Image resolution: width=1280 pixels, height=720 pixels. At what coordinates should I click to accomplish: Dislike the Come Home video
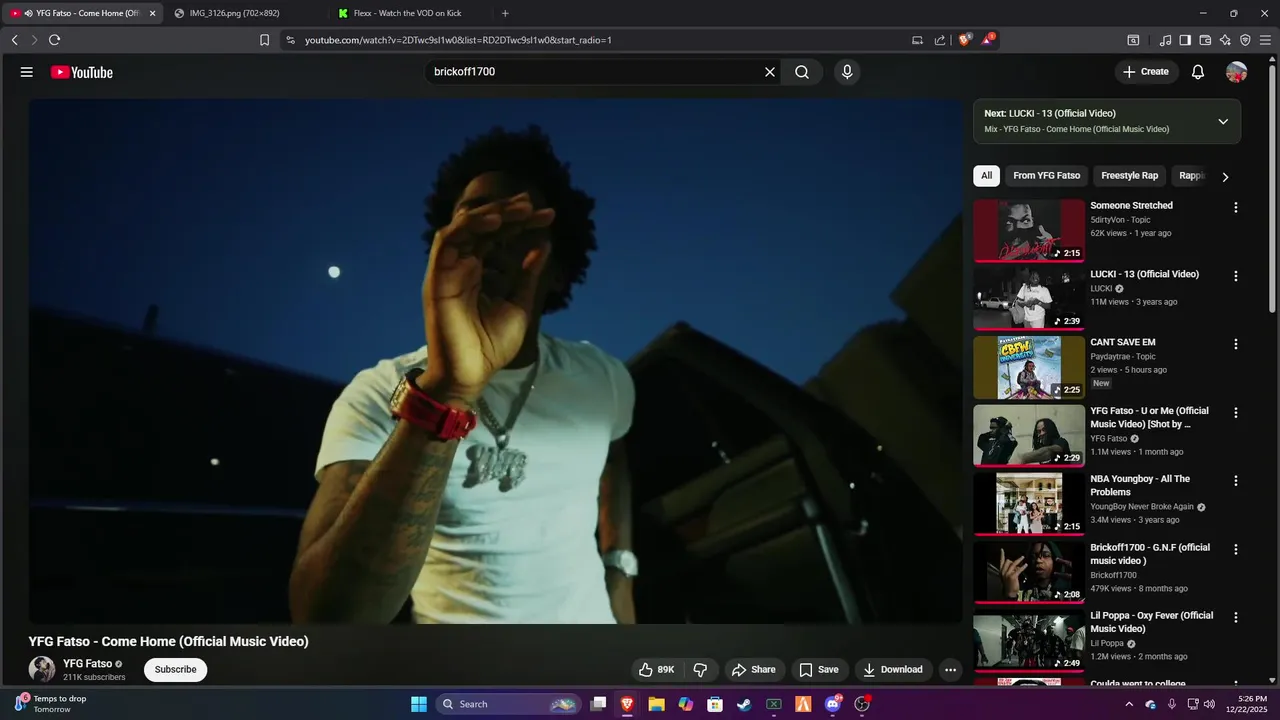point(701,670)
